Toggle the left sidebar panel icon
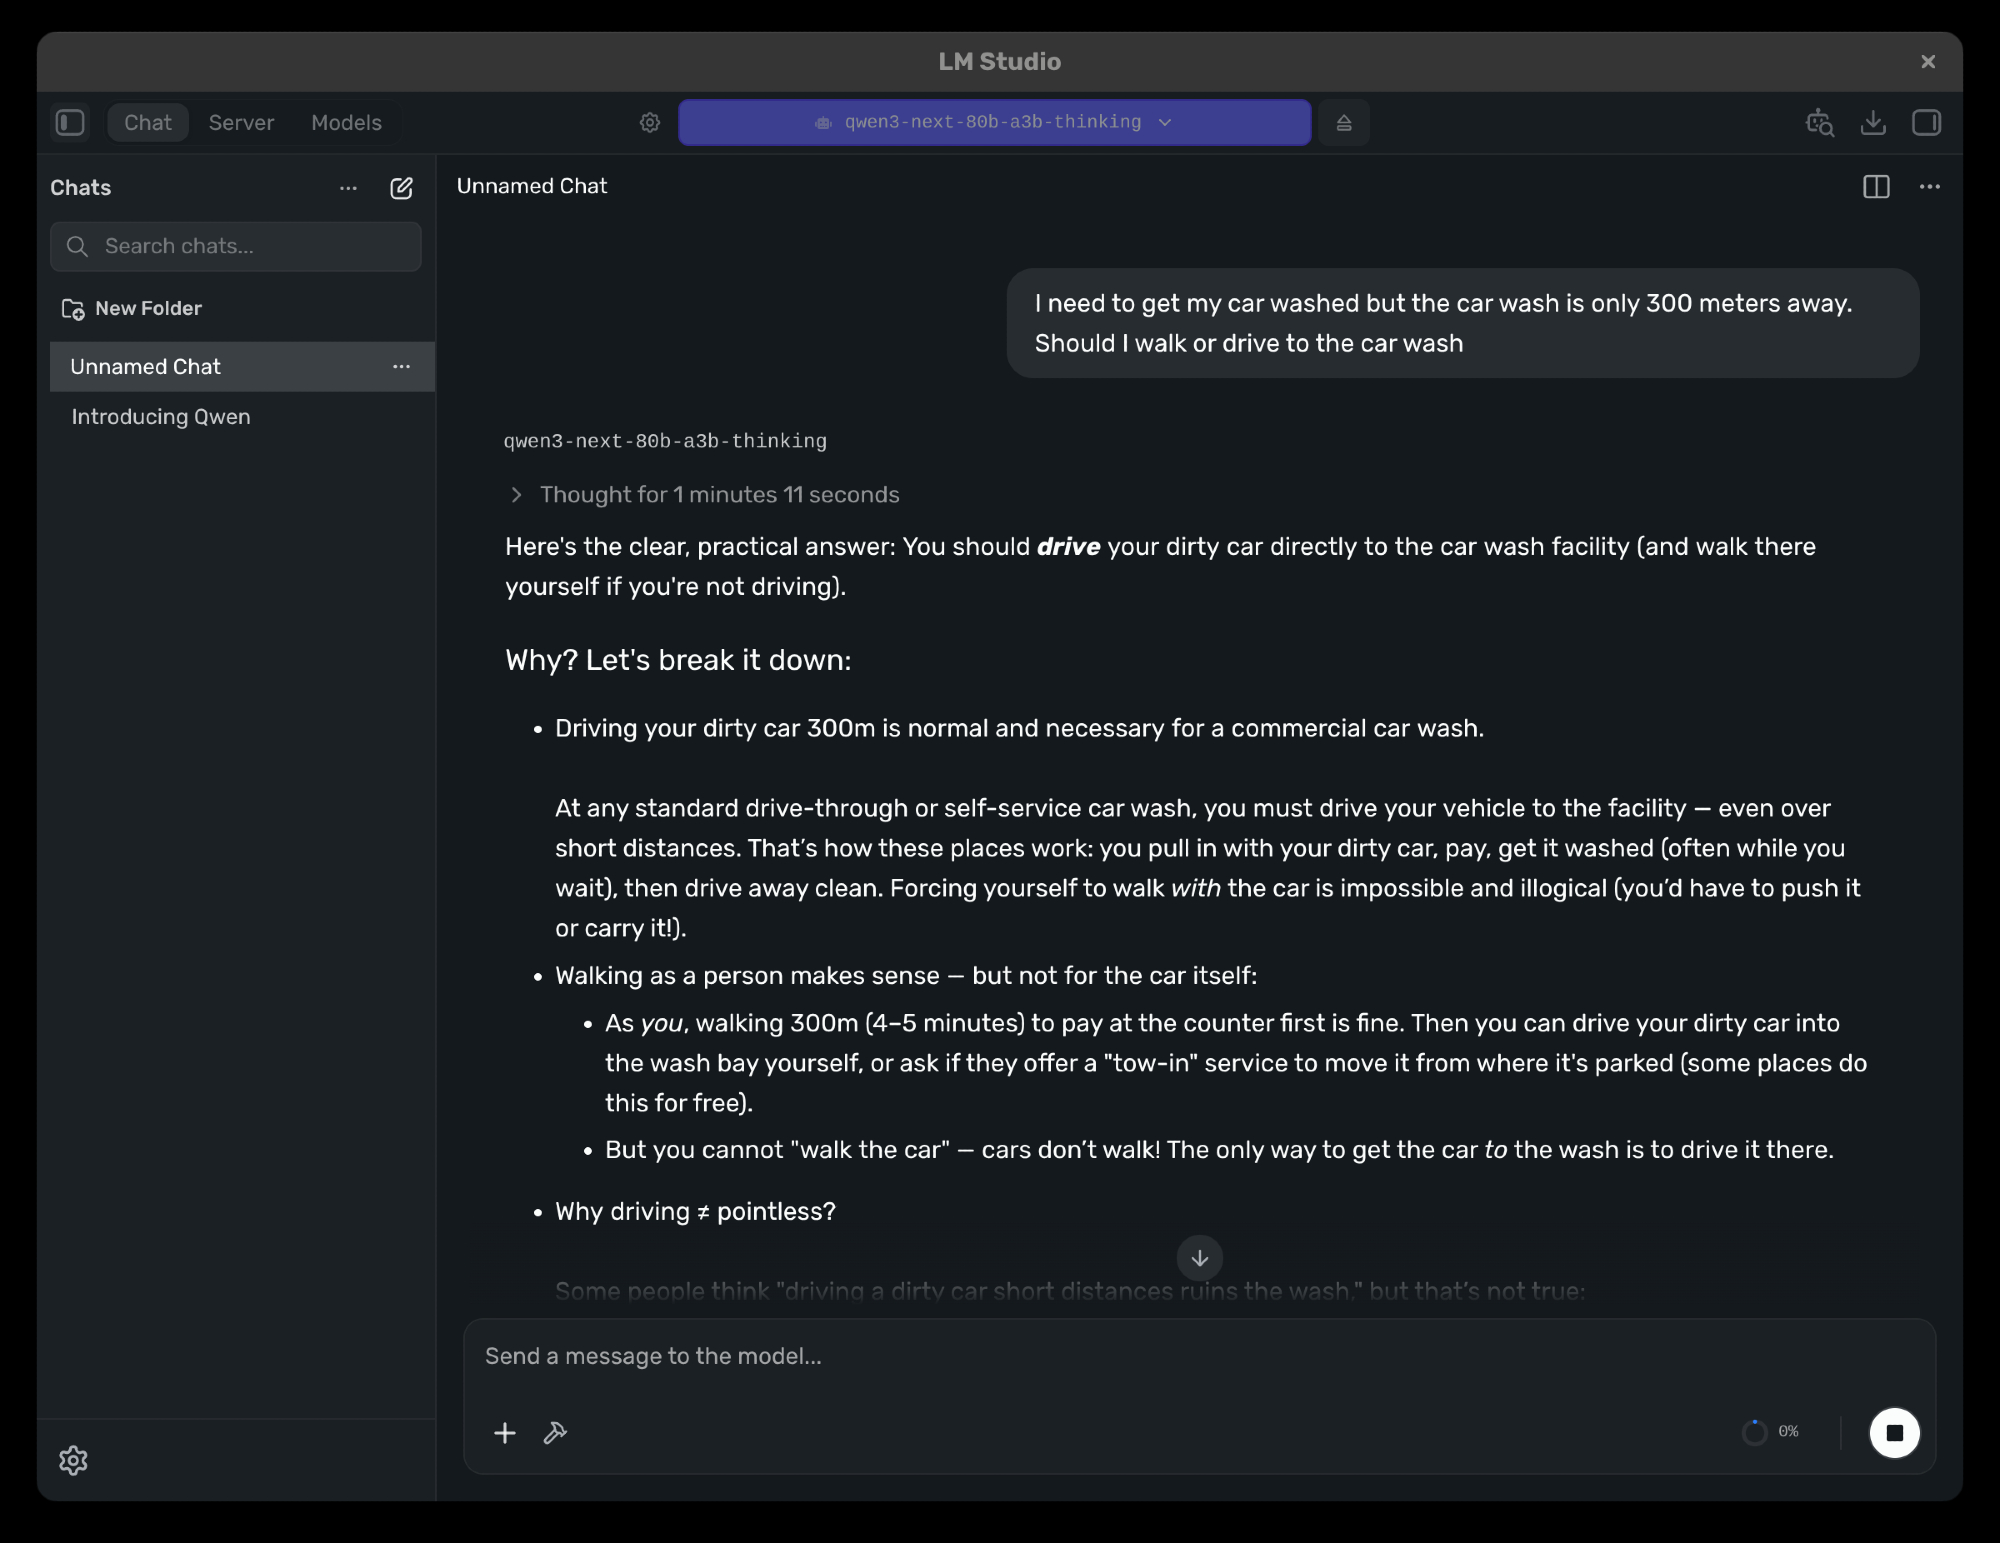Viewport: 2000px width, 1543px height. click(x=70, y=123)
